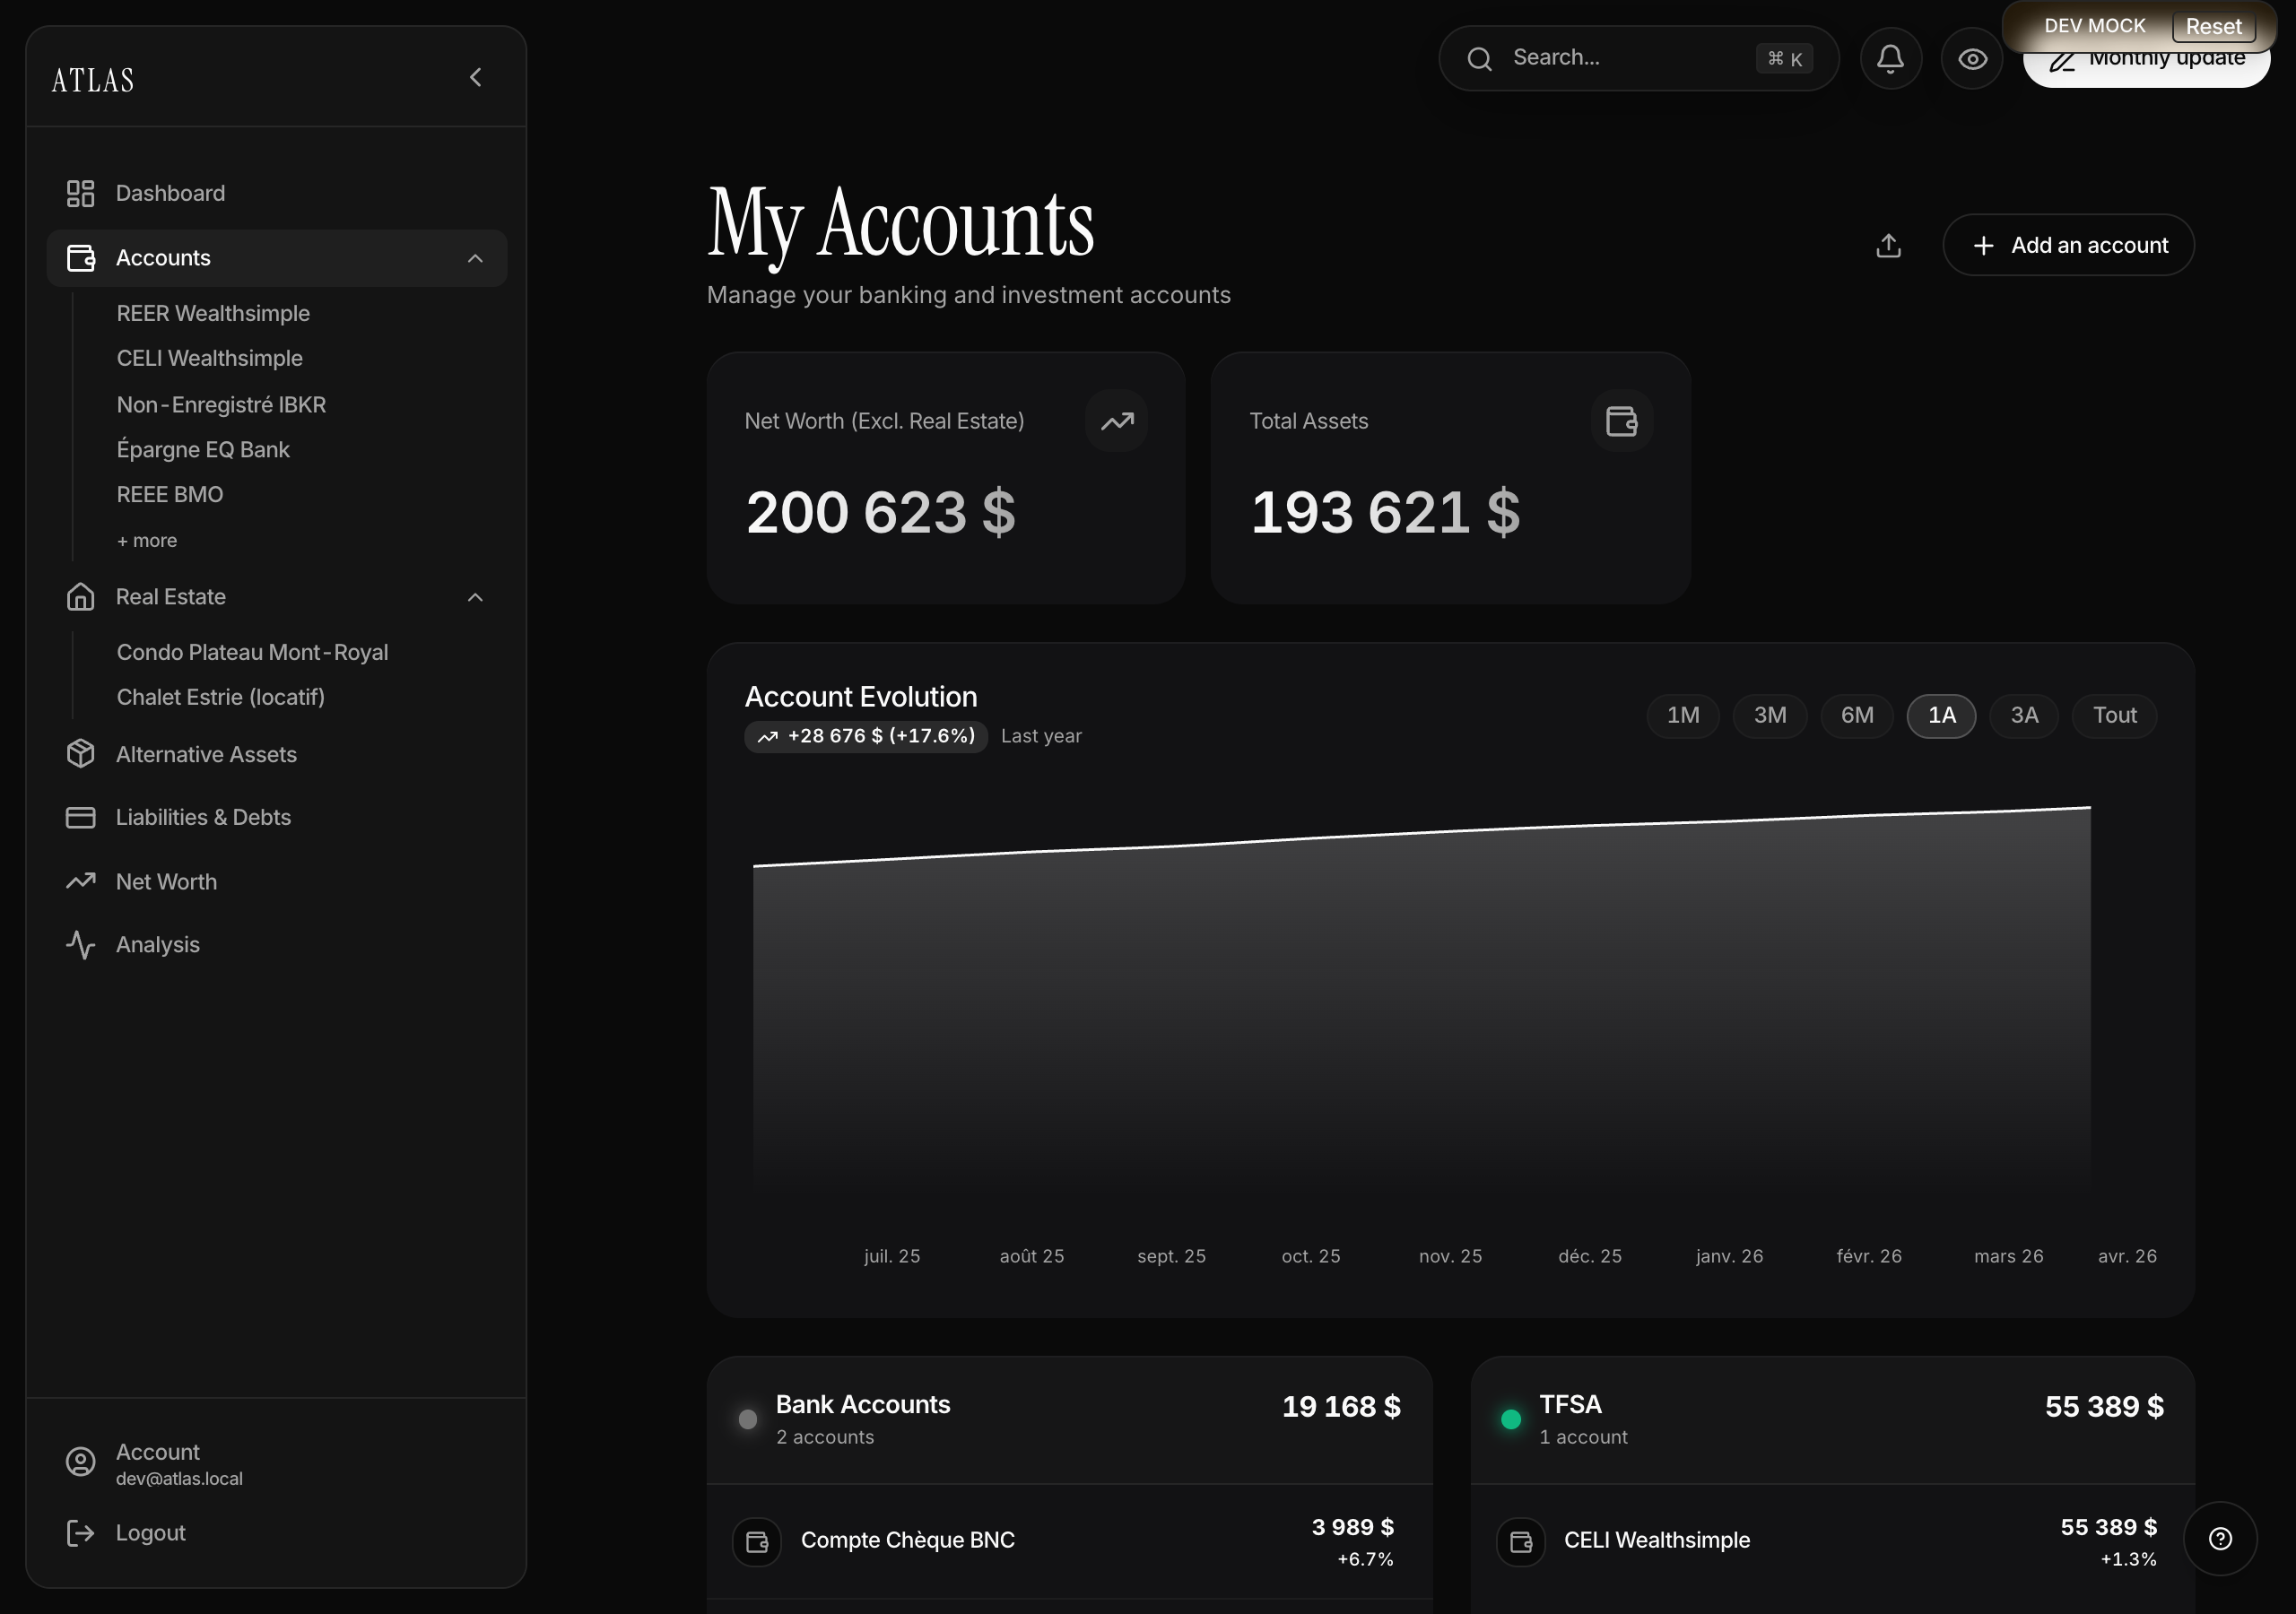Open Chalet Estrie (locatif) property
Viewport: 2296px width, 1614px height.
click(x=221, y=697)
